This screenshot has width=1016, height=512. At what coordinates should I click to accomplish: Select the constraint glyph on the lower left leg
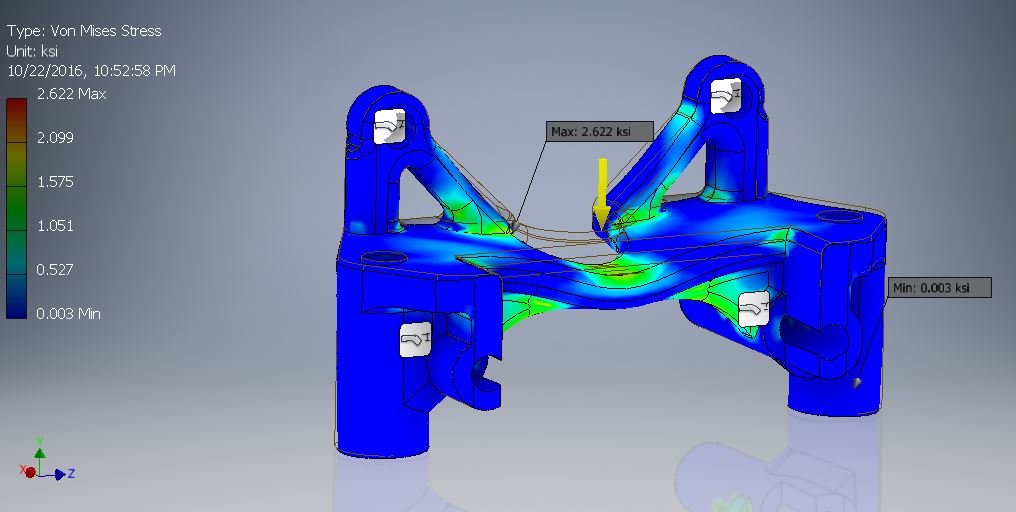click(415, 339)
